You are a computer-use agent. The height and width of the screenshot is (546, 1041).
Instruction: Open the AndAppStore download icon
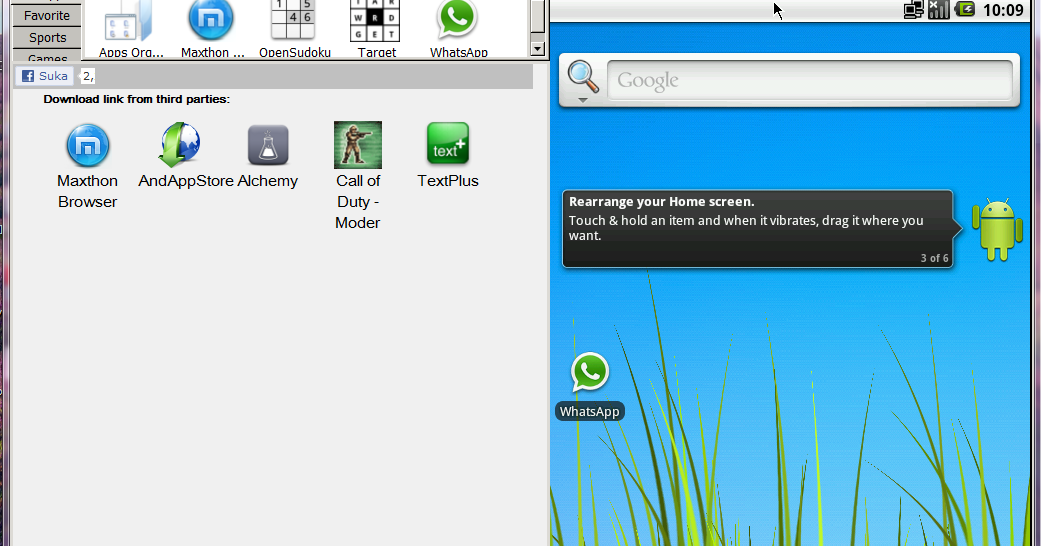click(179, 144)
